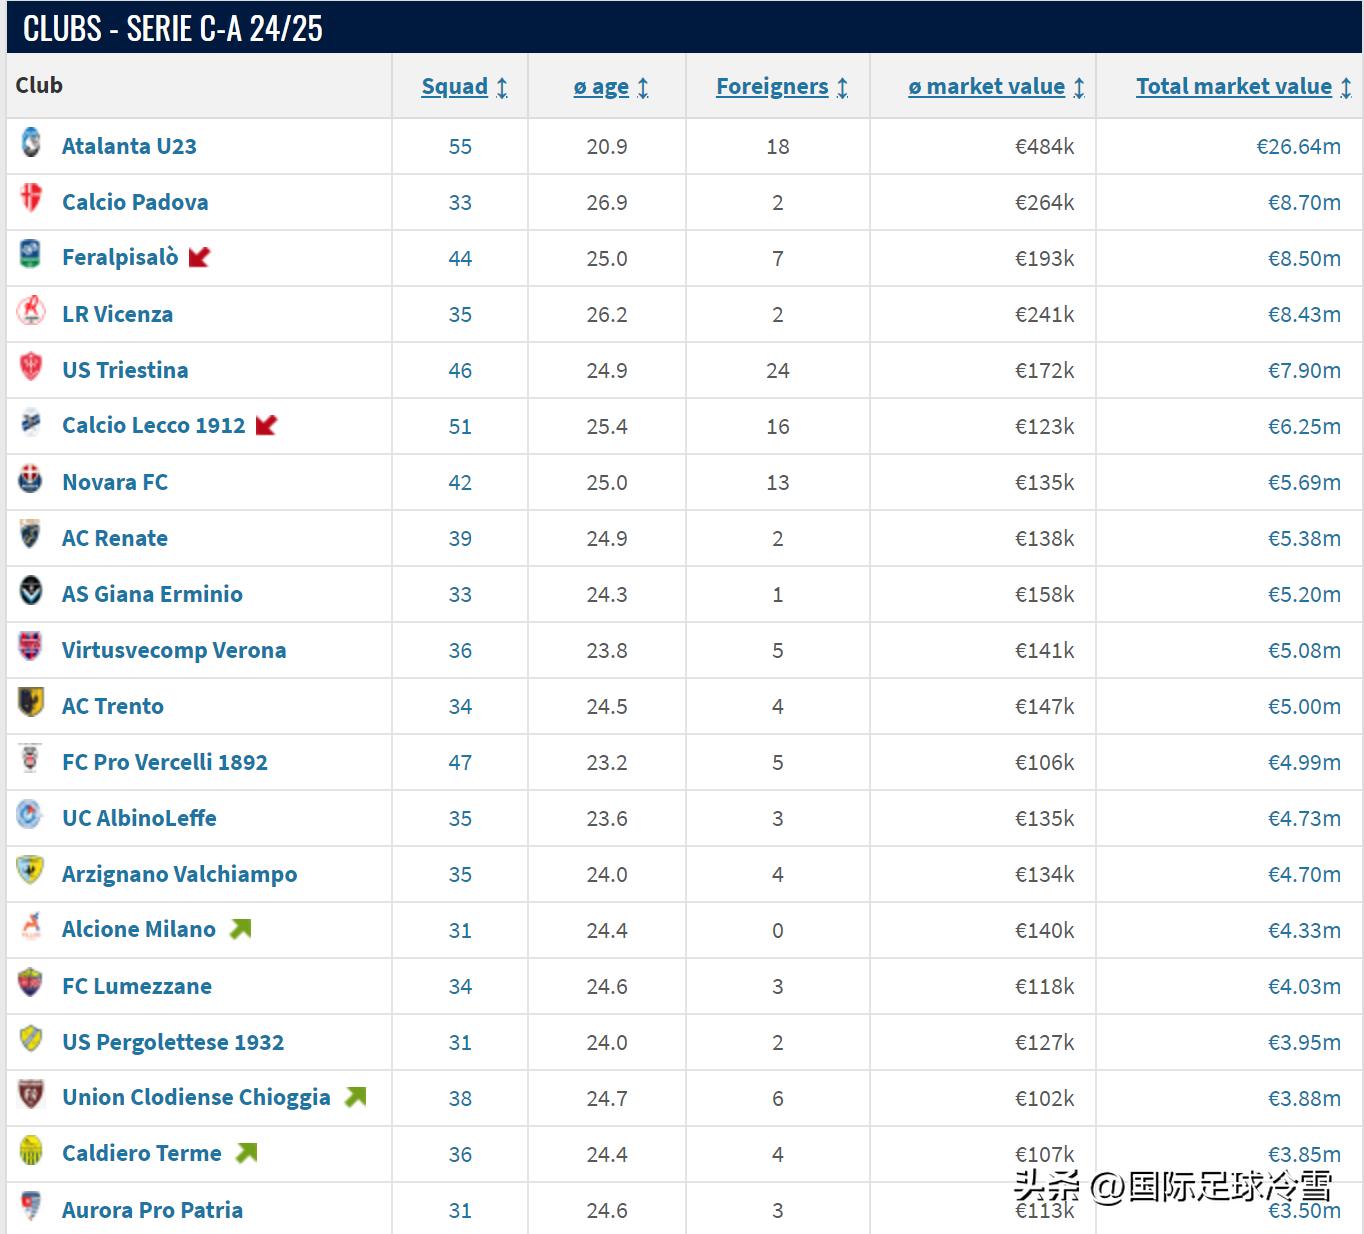Open the FC Lumezzane link
This screenshot has height=1234, width=1364.
click(137, 986)
